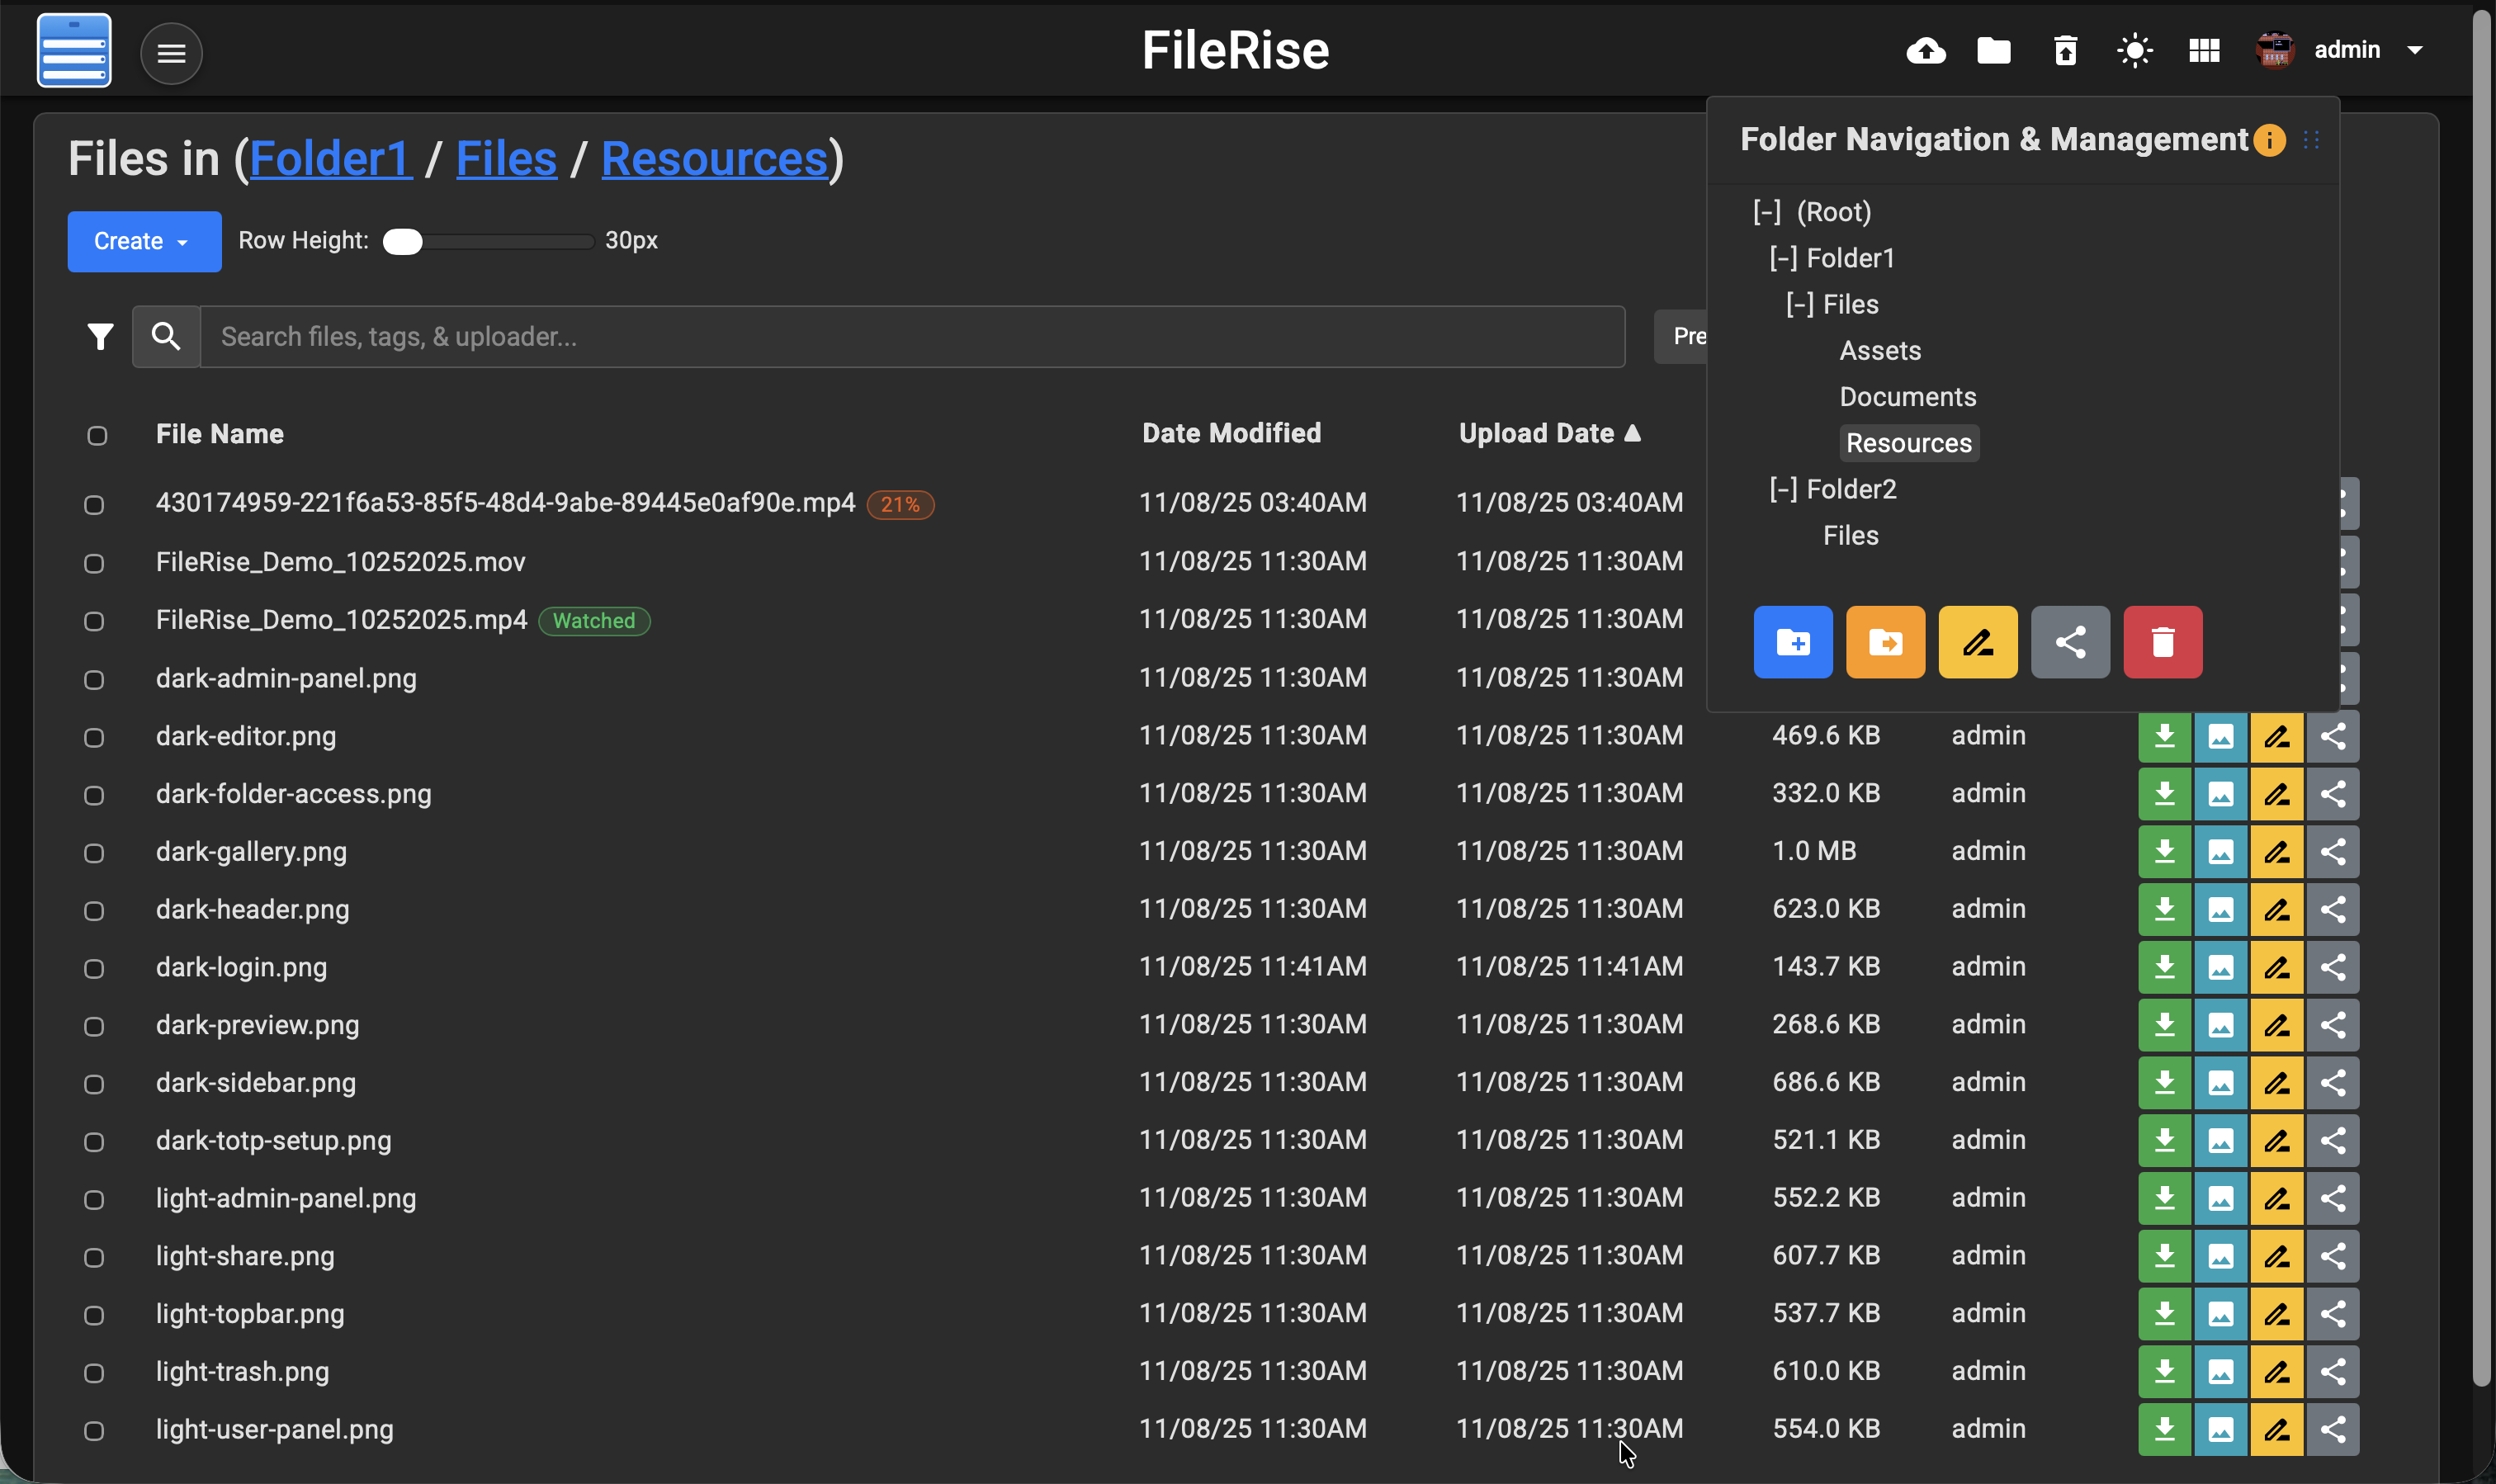Sort the list by Date Modified column
2496x1484 pixels.
pyautogui.click(x=1231, y=433)
